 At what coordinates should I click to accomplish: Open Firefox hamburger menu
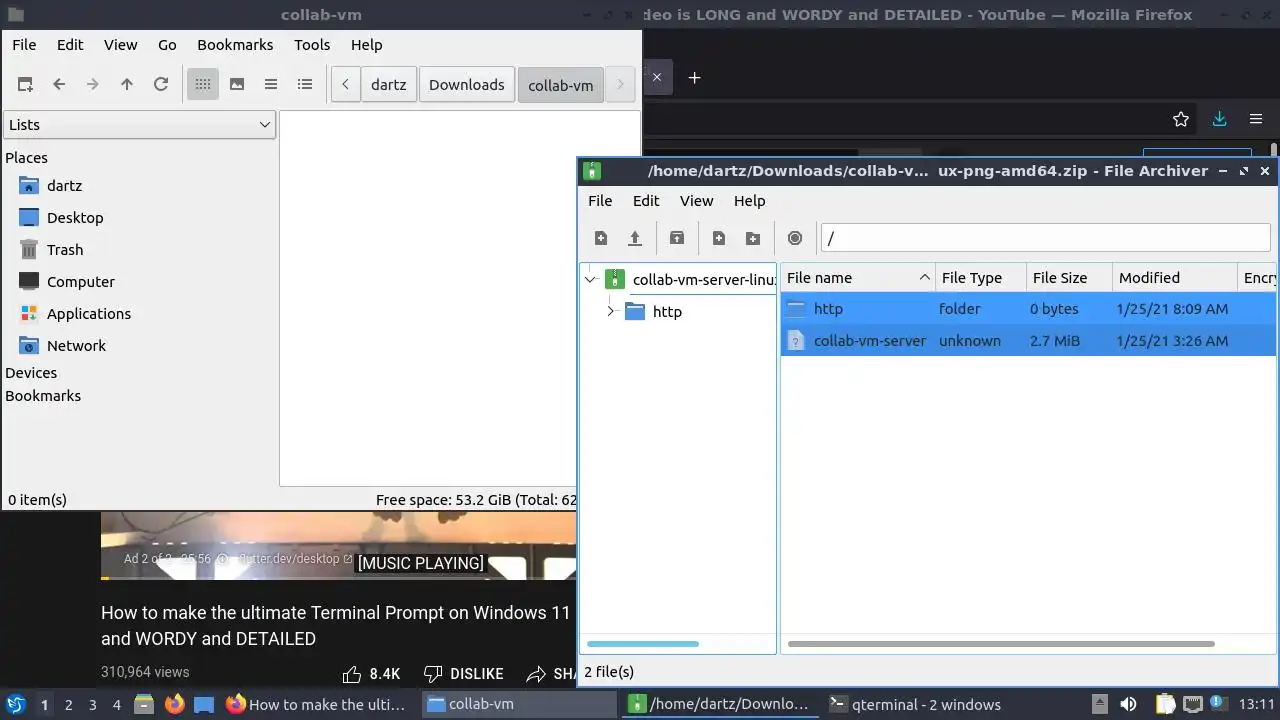point(1256,119)
